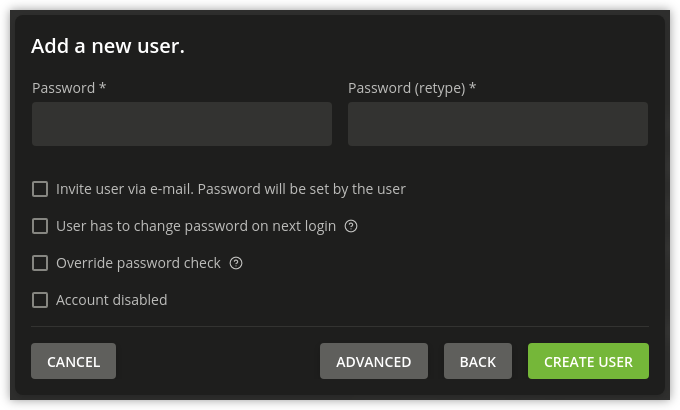Click the asterisk after Password (retype) label

click(473, 86)
